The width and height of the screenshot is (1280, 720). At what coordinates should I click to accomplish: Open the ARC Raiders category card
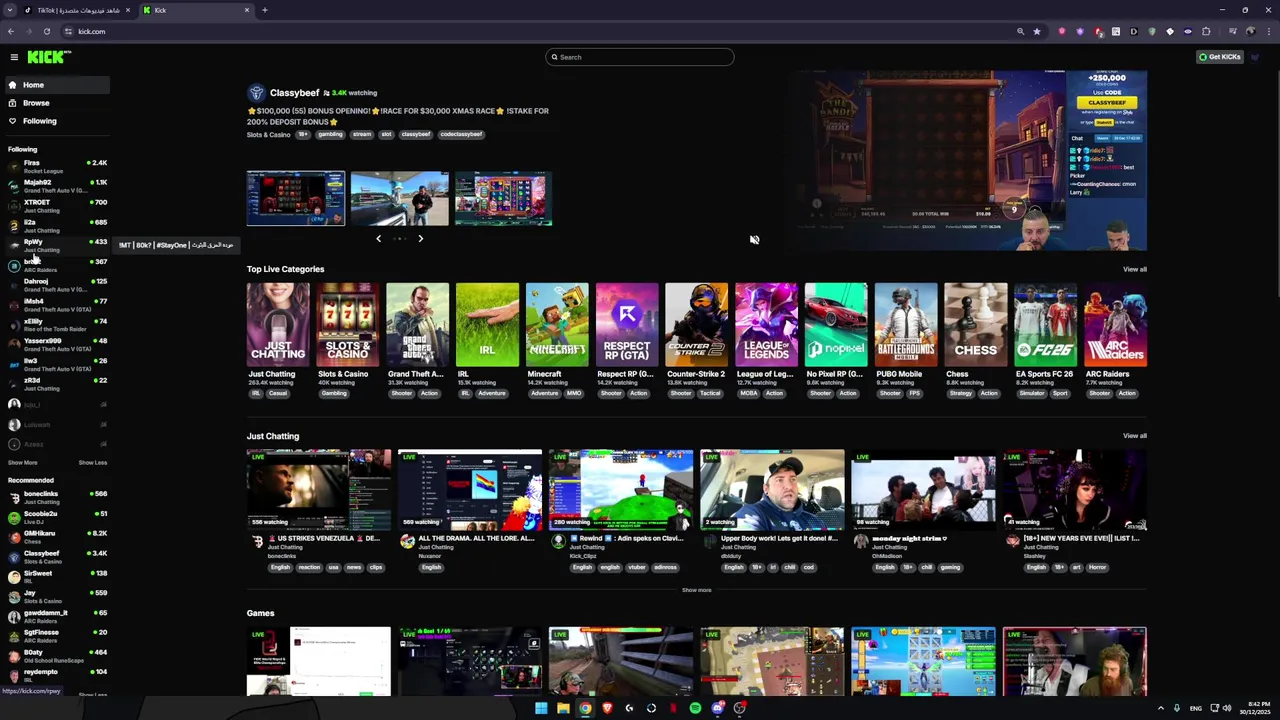(x=1116, y=325)
